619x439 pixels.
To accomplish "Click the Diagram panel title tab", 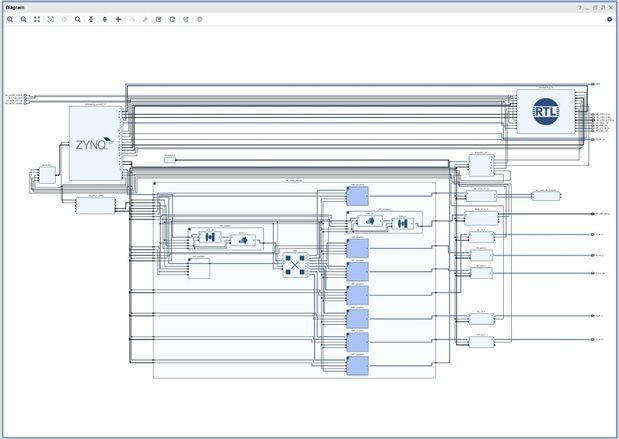I will pos(17,6).
